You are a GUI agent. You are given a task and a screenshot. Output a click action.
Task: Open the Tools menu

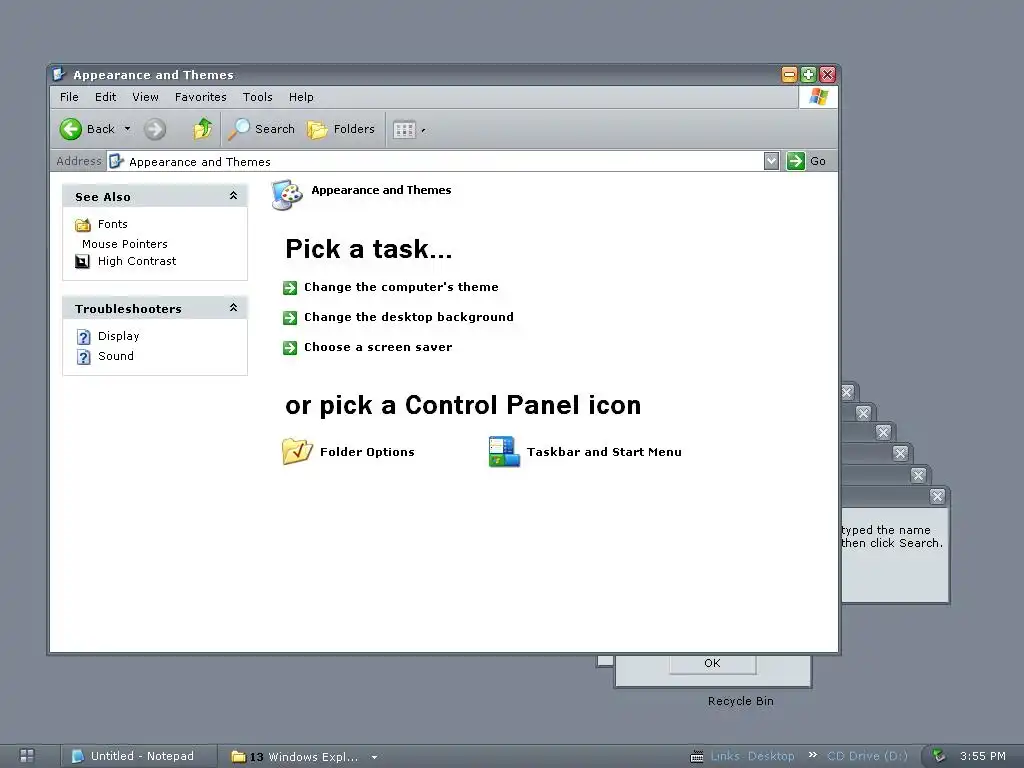(257, 97)
